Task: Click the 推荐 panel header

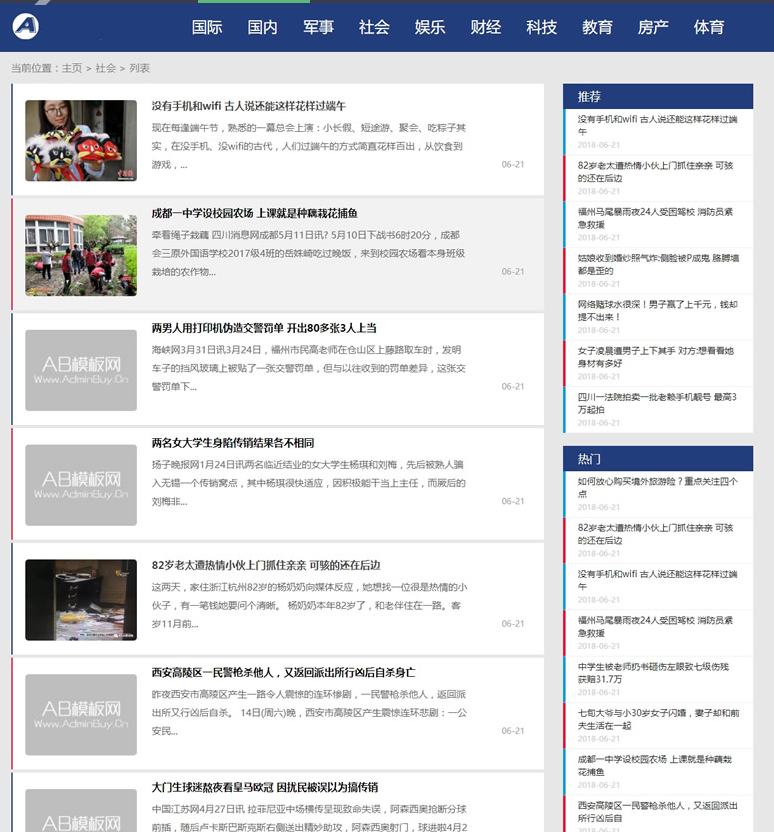Action: tap(658, 96)
